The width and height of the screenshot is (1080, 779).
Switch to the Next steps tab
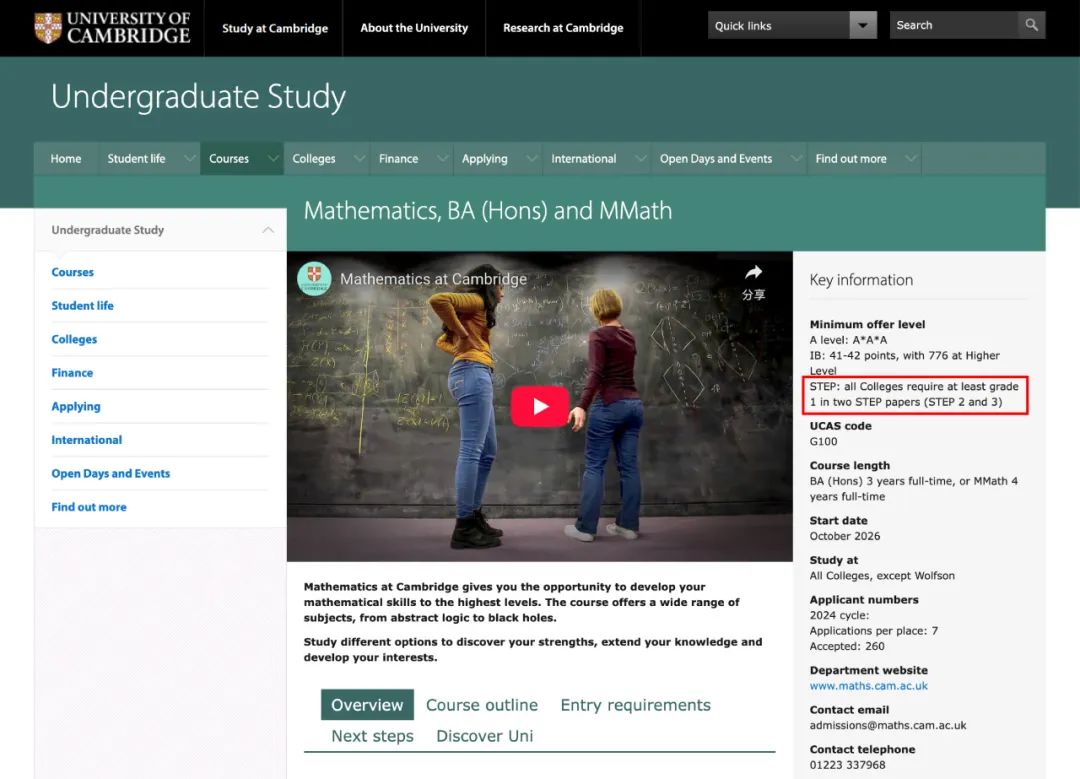click(x=372, y=736)
